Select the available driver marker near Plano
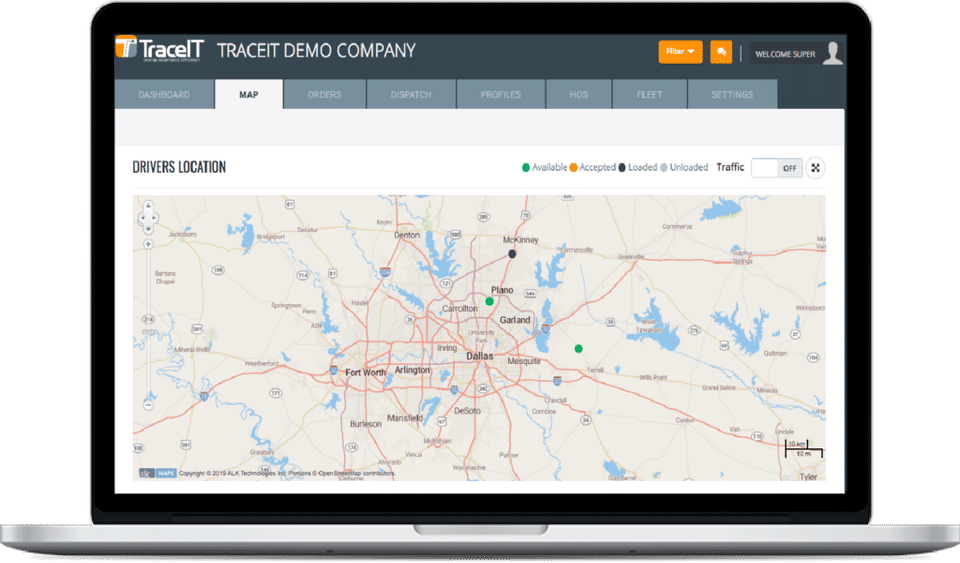This screenshot has width=960, height=563. coord(490,301)
